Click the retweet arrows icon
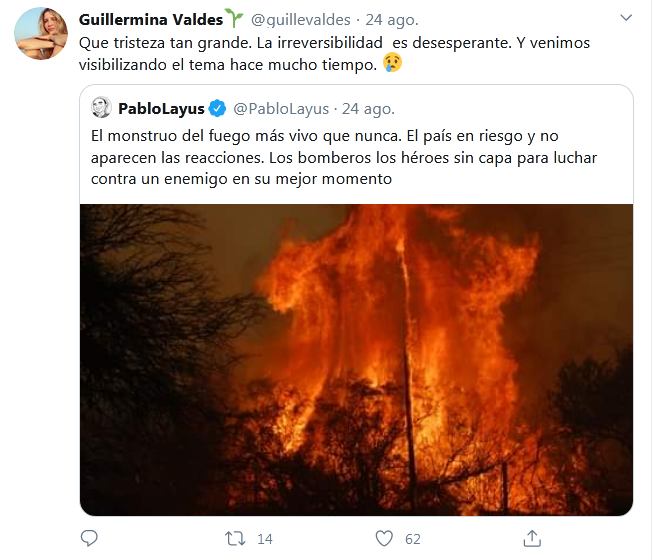The image size is (653, 560). tap(235, 538)
